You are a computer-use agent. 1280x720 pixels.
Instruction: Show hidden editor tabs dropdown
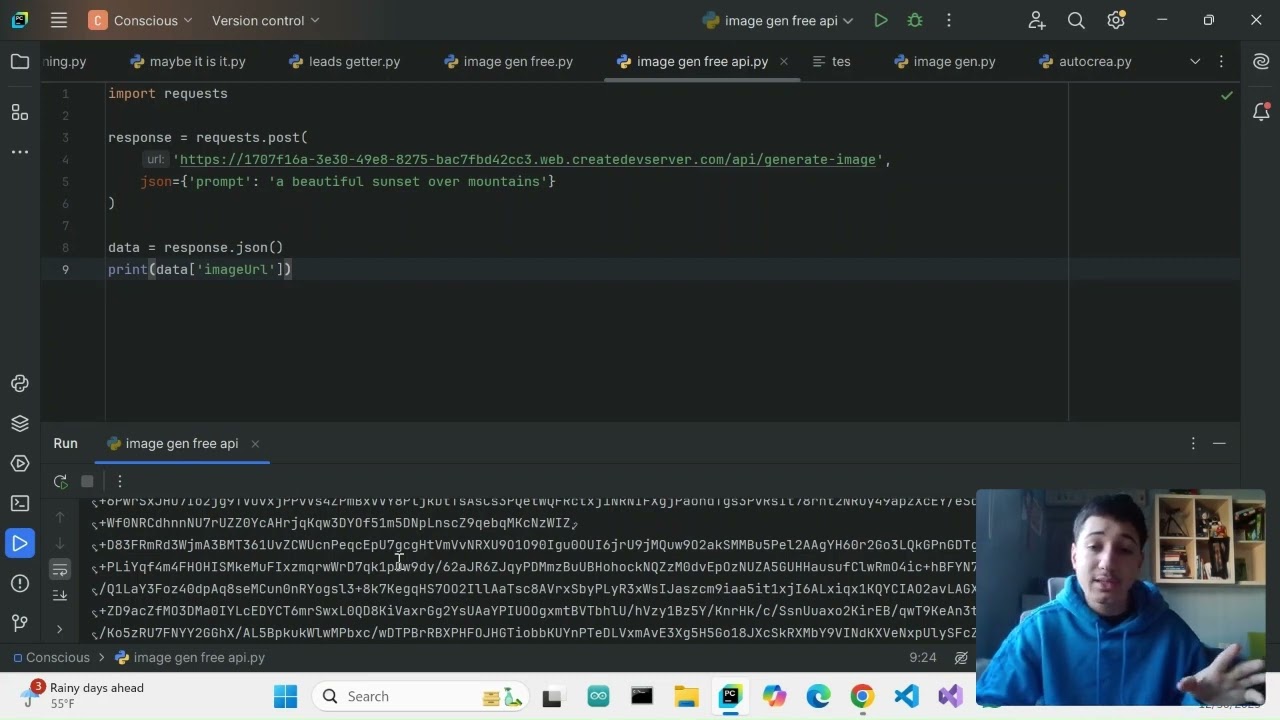click(x=1195, y=62)
